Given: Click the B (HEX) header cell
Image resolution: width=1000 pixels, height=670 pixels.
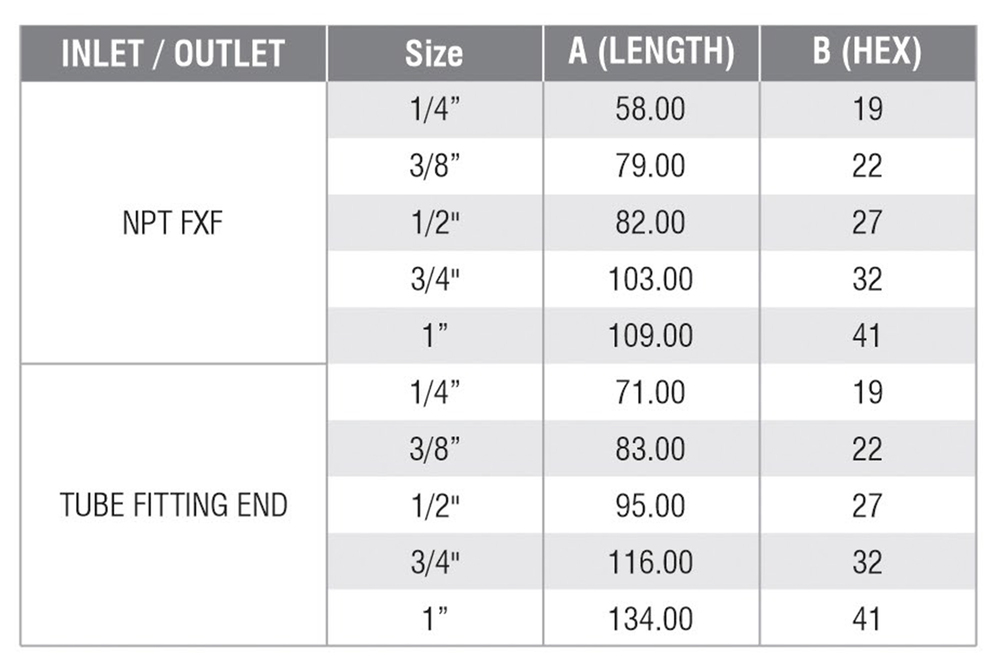Looking at the screenshot, I should [x=867, y=54].
